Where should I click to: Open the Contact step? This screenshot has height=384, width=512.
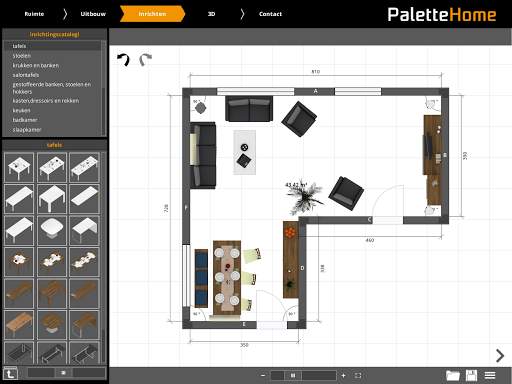click(270, 14)
